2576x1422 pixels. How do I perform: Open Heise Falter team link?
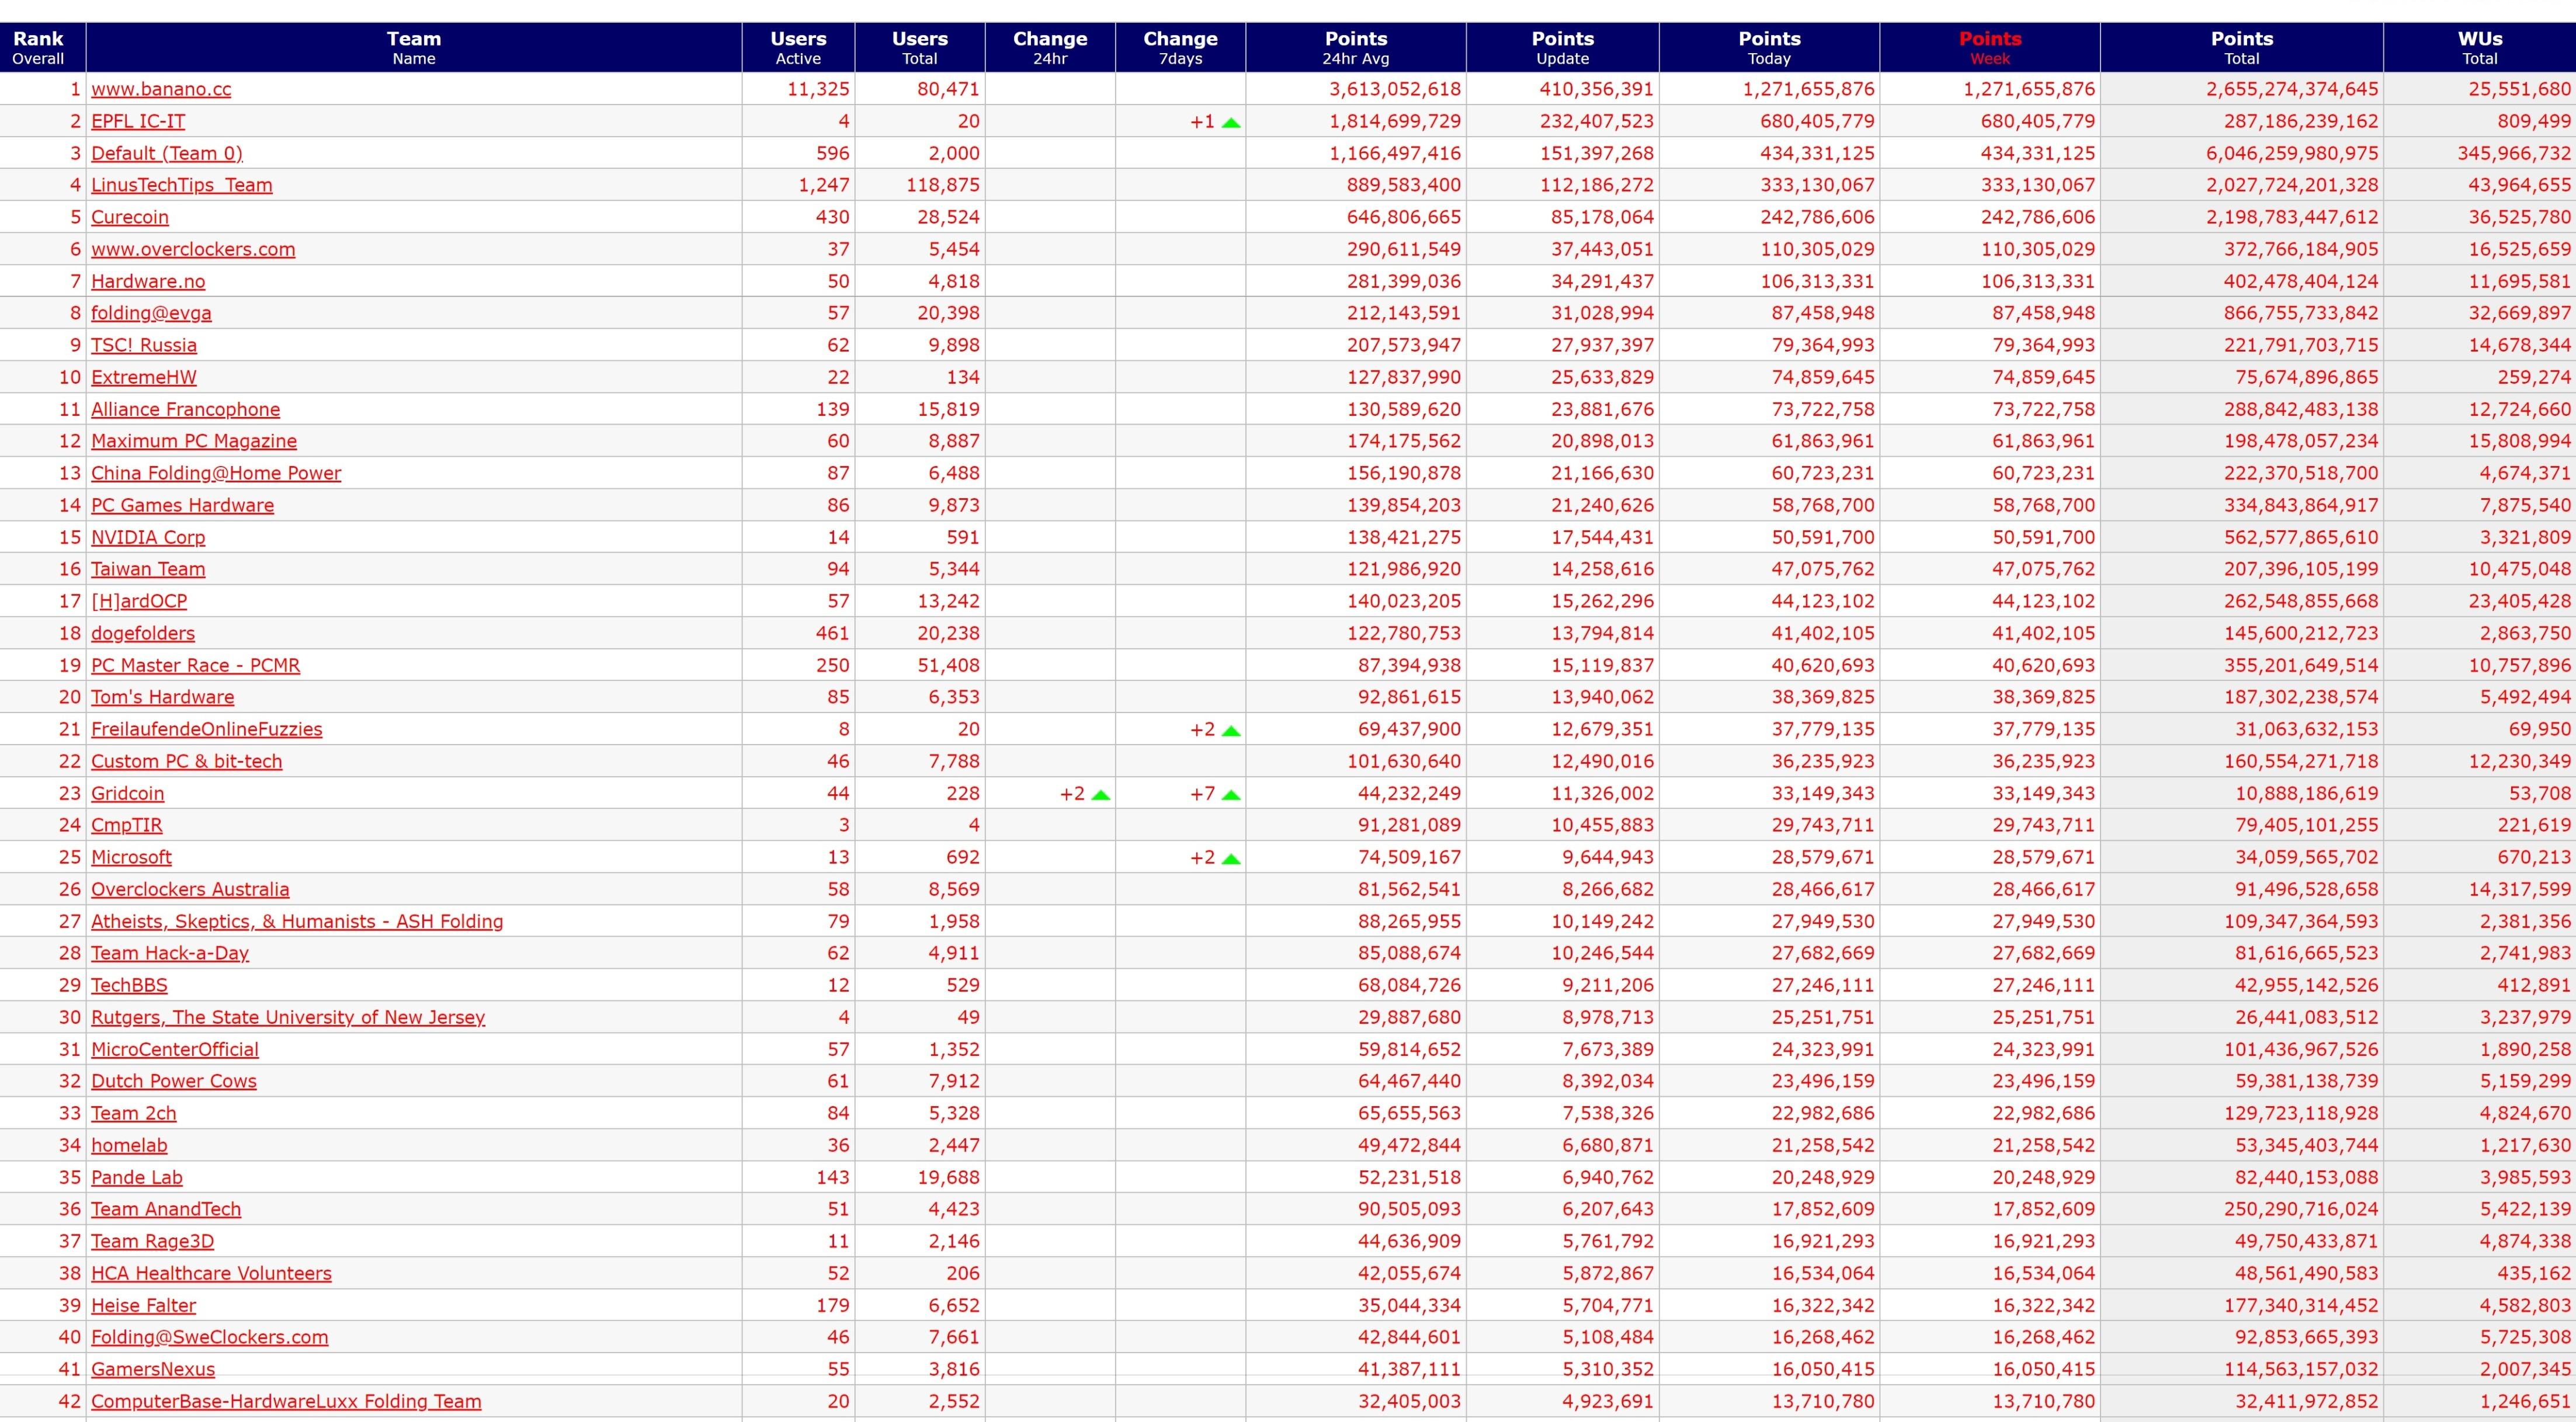point(144,1305)
